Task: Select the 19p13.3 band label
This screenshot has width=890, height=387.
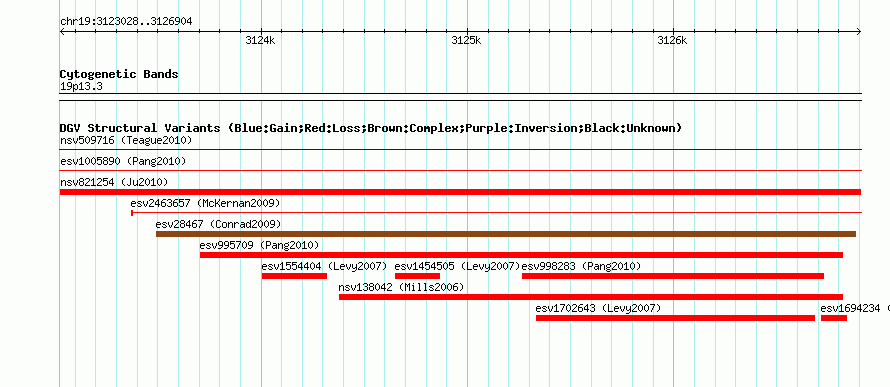Action: pos(81,87)
